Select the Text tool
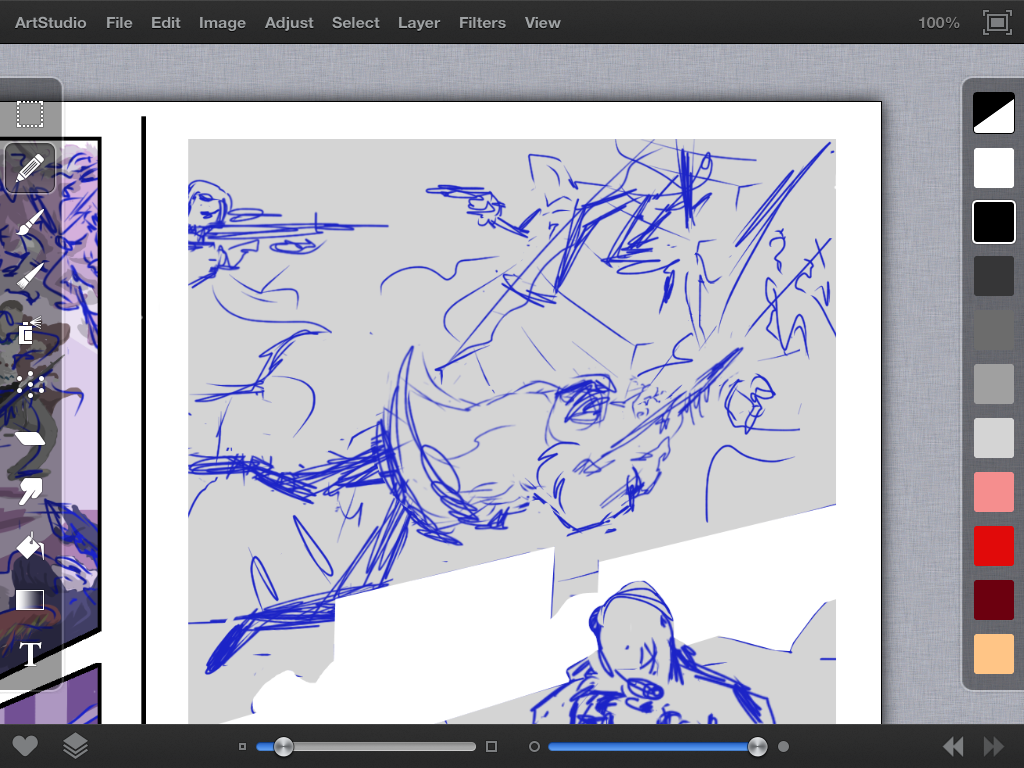Screen dimensions: 1024x768 [x=30, y=654]
